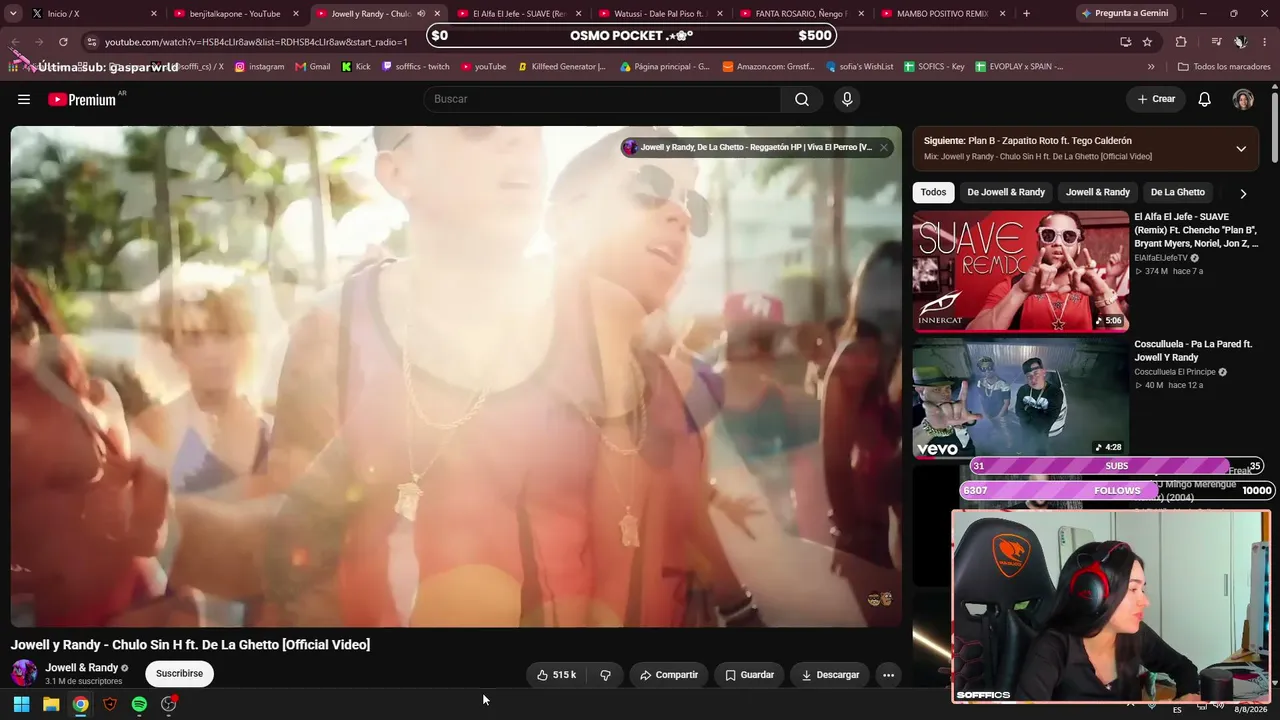
Task: Open the El Alfa El Jefe SUAVE title
Action: click(x=1196, y=230)
